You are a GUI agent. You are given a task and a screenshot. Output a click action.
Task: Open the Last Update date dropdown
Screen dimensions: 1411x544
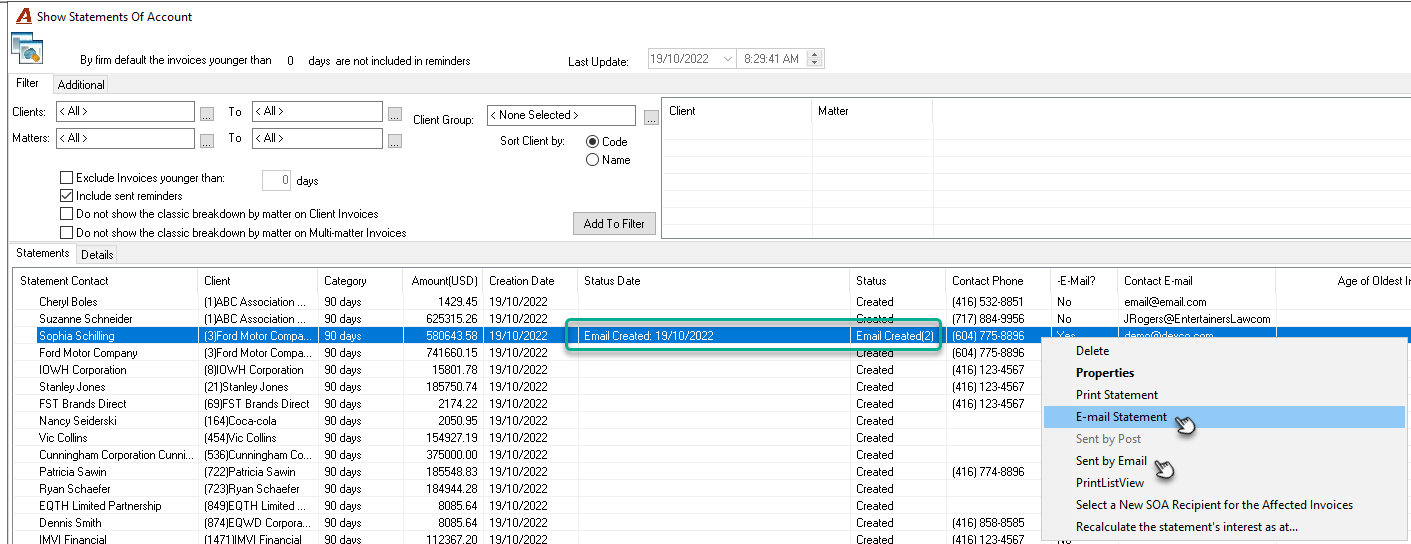click(x=726, y=59)
